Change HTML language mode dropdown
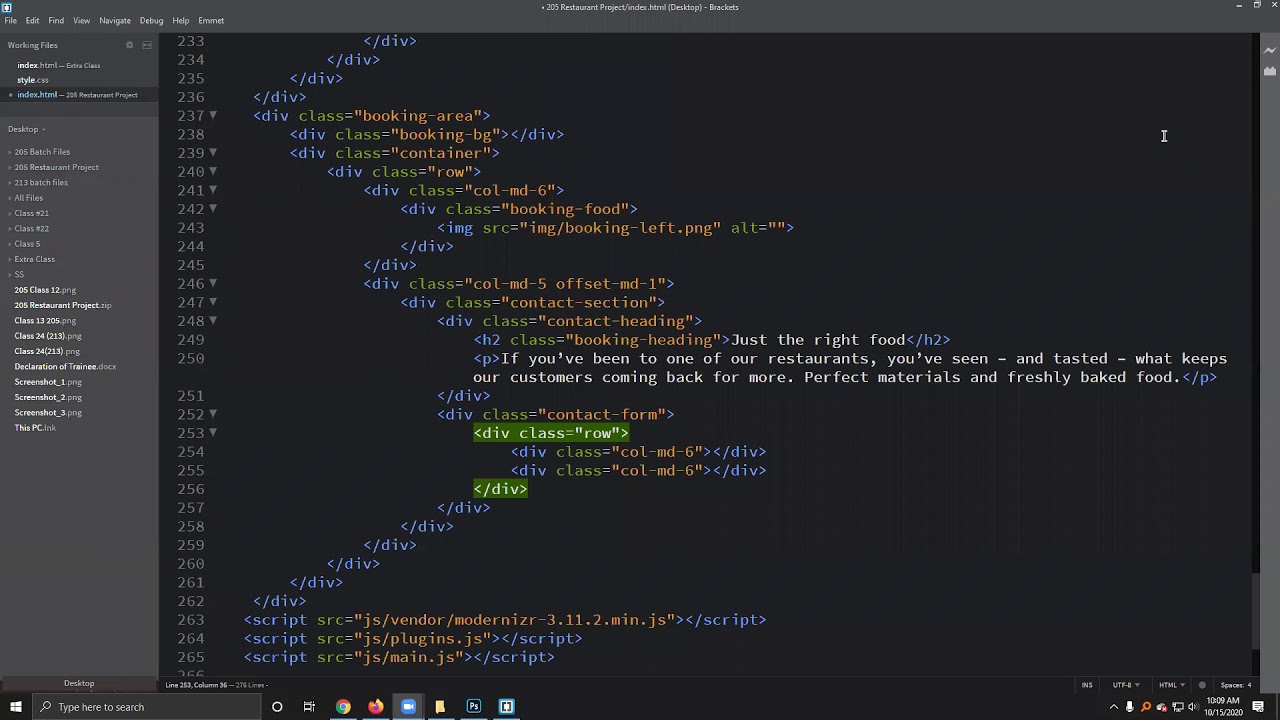Image resolution: width=1280 pixels, height=720 pixels. tap(1171, 685)
